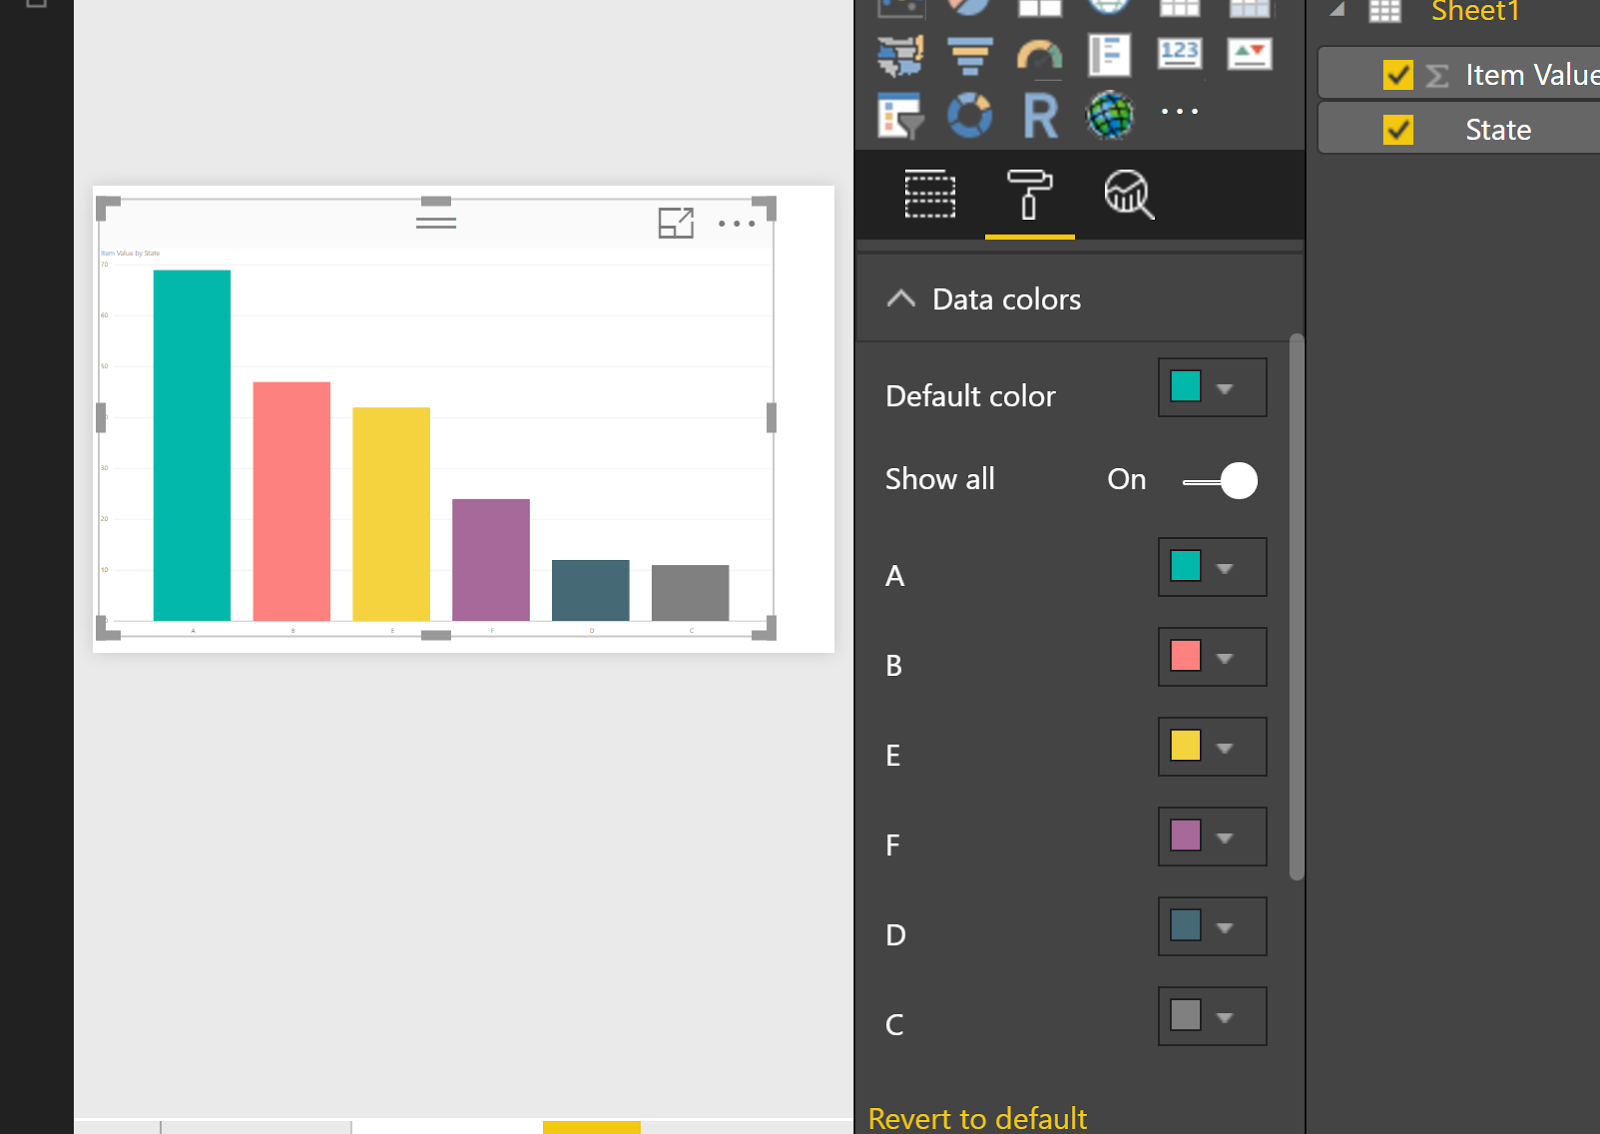This screenshot has width=1600, height=1134.
Task: Collapse the Data colors section
Action: [x=901, y=298]
